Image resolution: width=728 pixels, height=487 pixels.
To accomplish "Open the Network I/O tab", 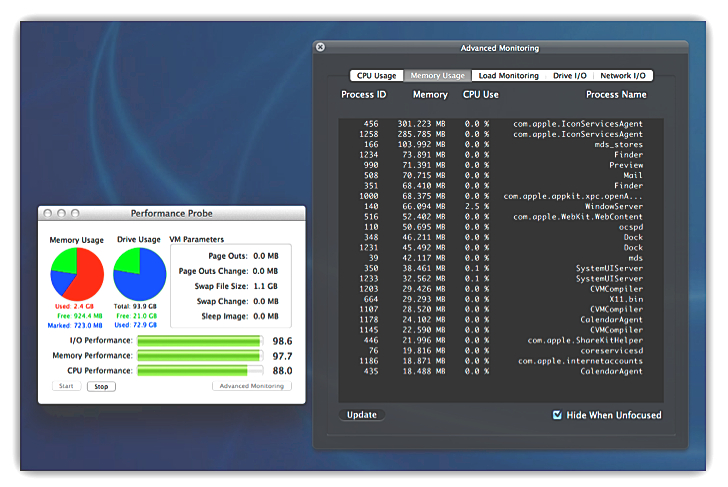I will (x=623, y=76).
